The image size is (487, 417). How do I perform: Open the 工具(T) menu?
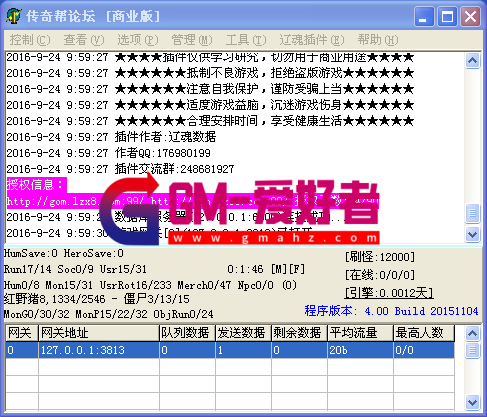[246, 40]
